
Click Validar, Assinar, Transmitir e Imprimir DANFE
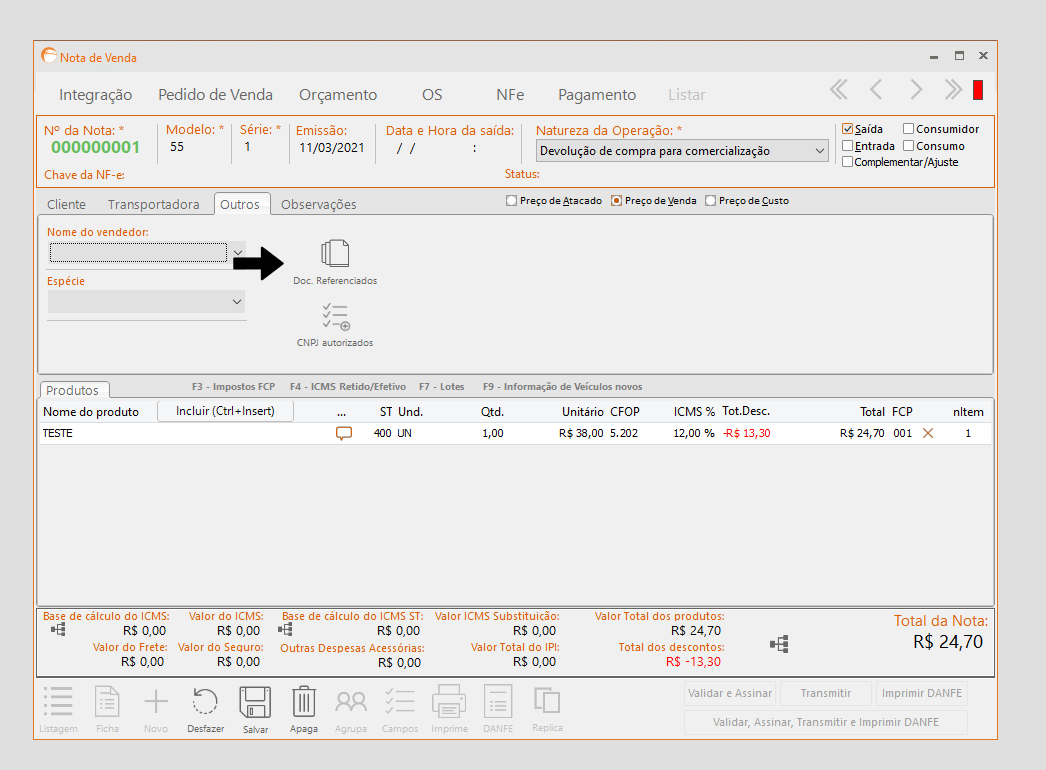tap(826, 722)
